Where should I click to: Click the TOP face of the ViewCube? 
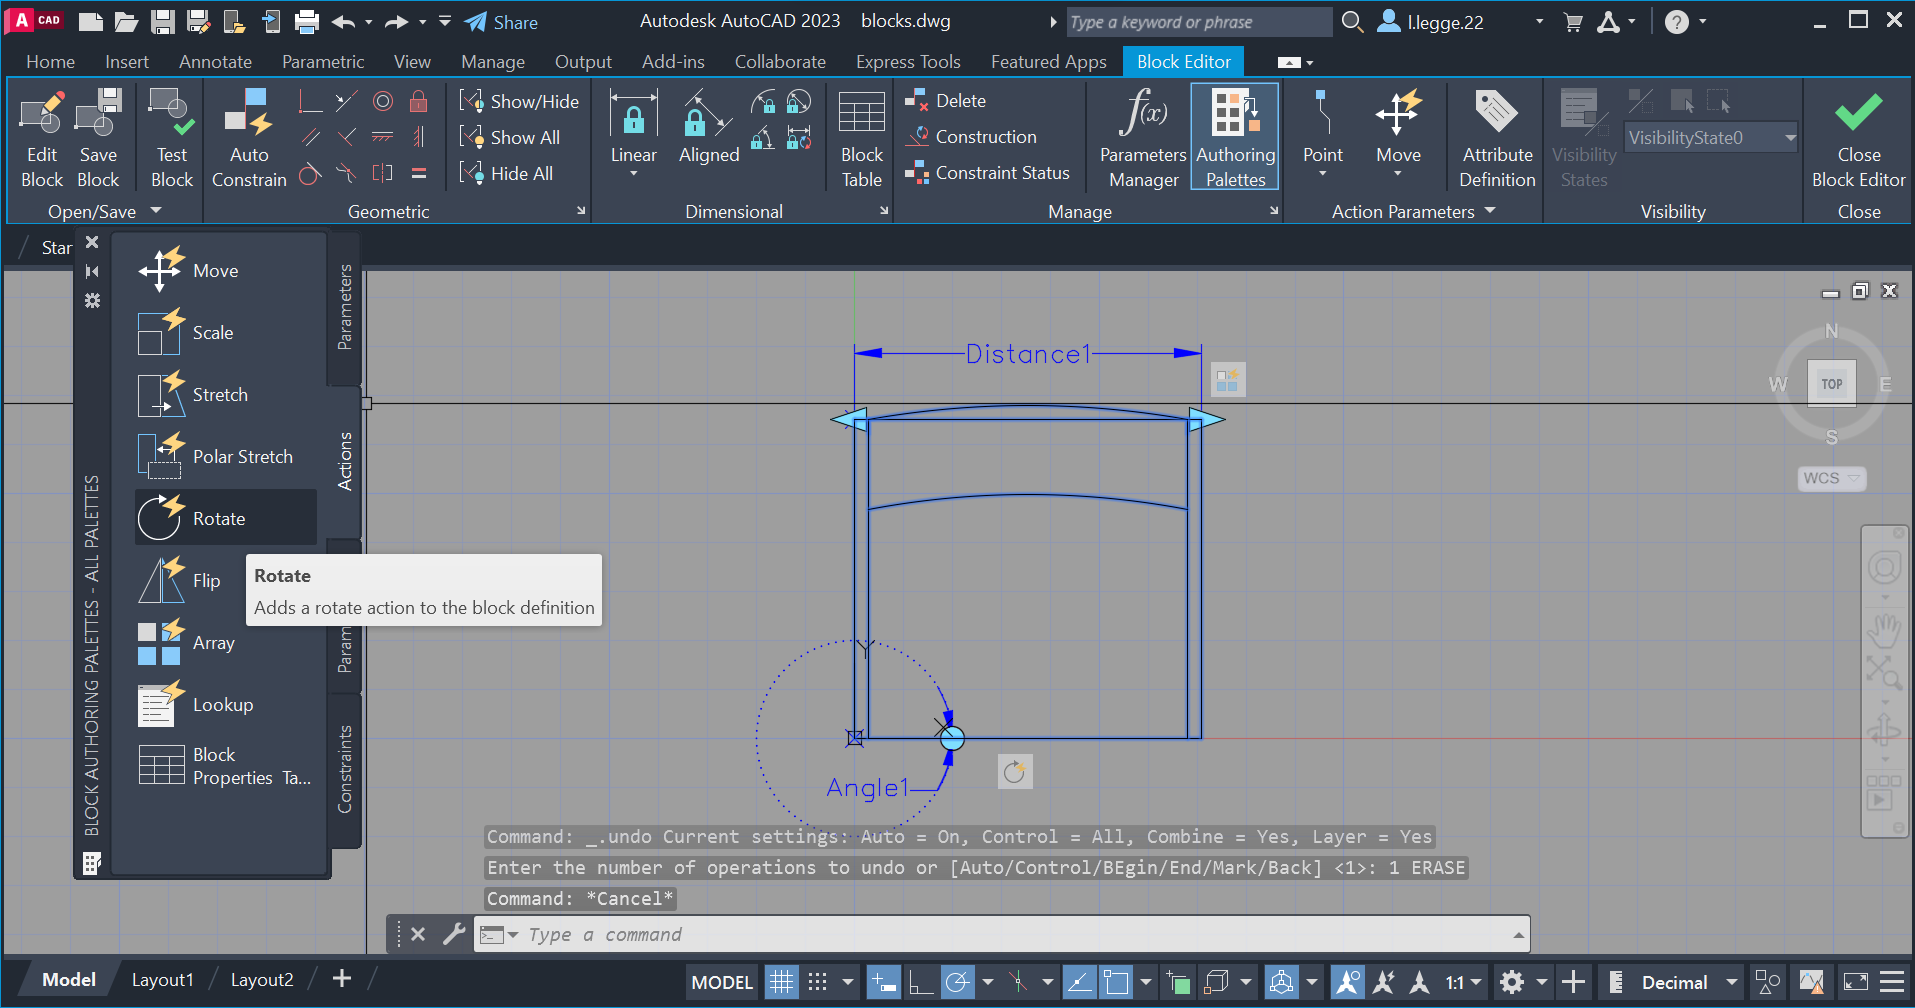(1831, 384)
